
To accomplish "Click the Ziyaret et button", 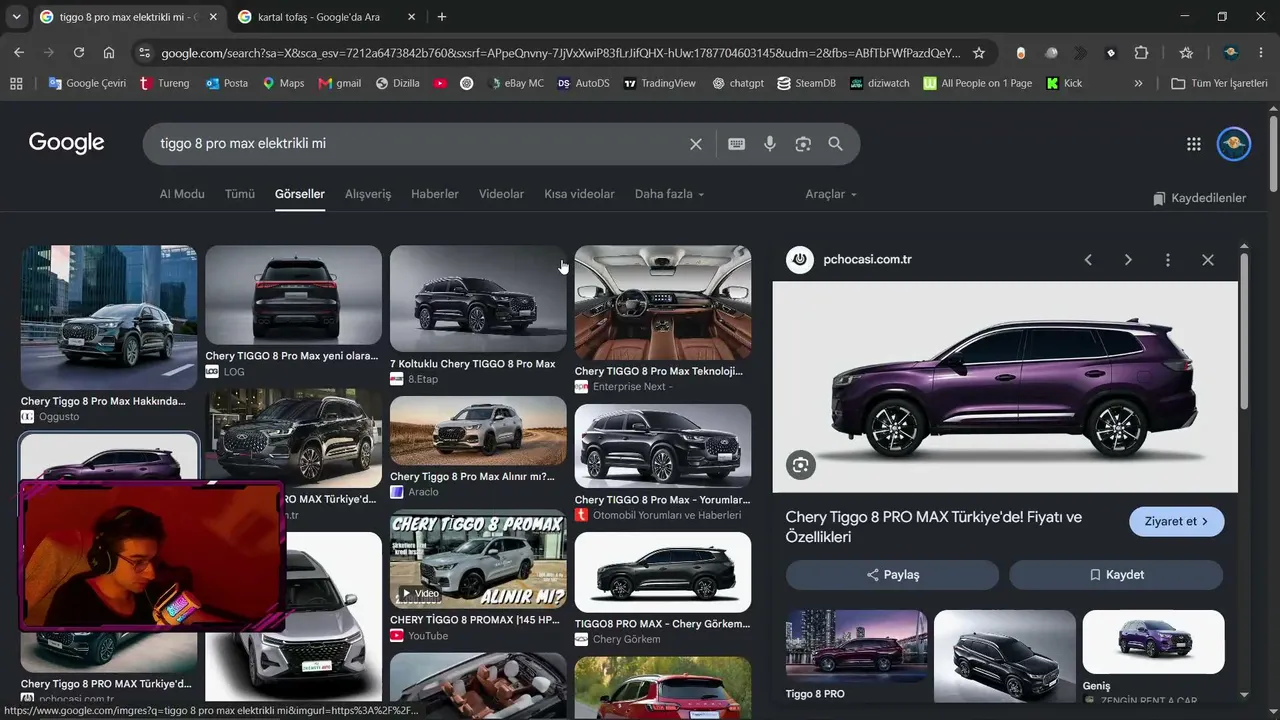I will [1177, 521].
